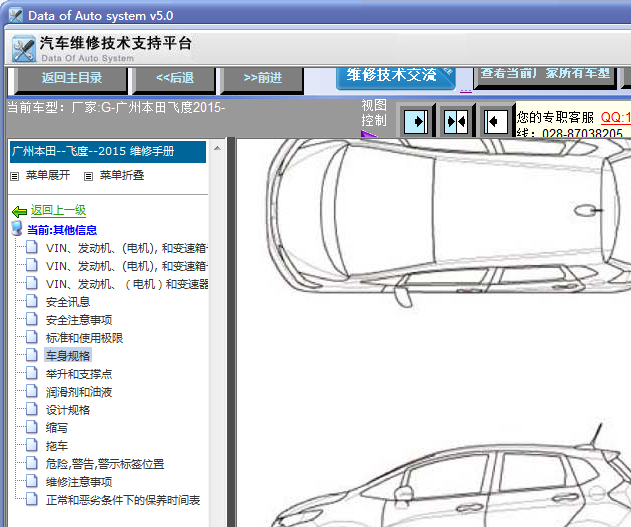Image resolution: width=631 pixels, height=527 pixels.
Task: Open the 润滑剂和油液 document
Action: pyautogui.click(x=79, y=392)
